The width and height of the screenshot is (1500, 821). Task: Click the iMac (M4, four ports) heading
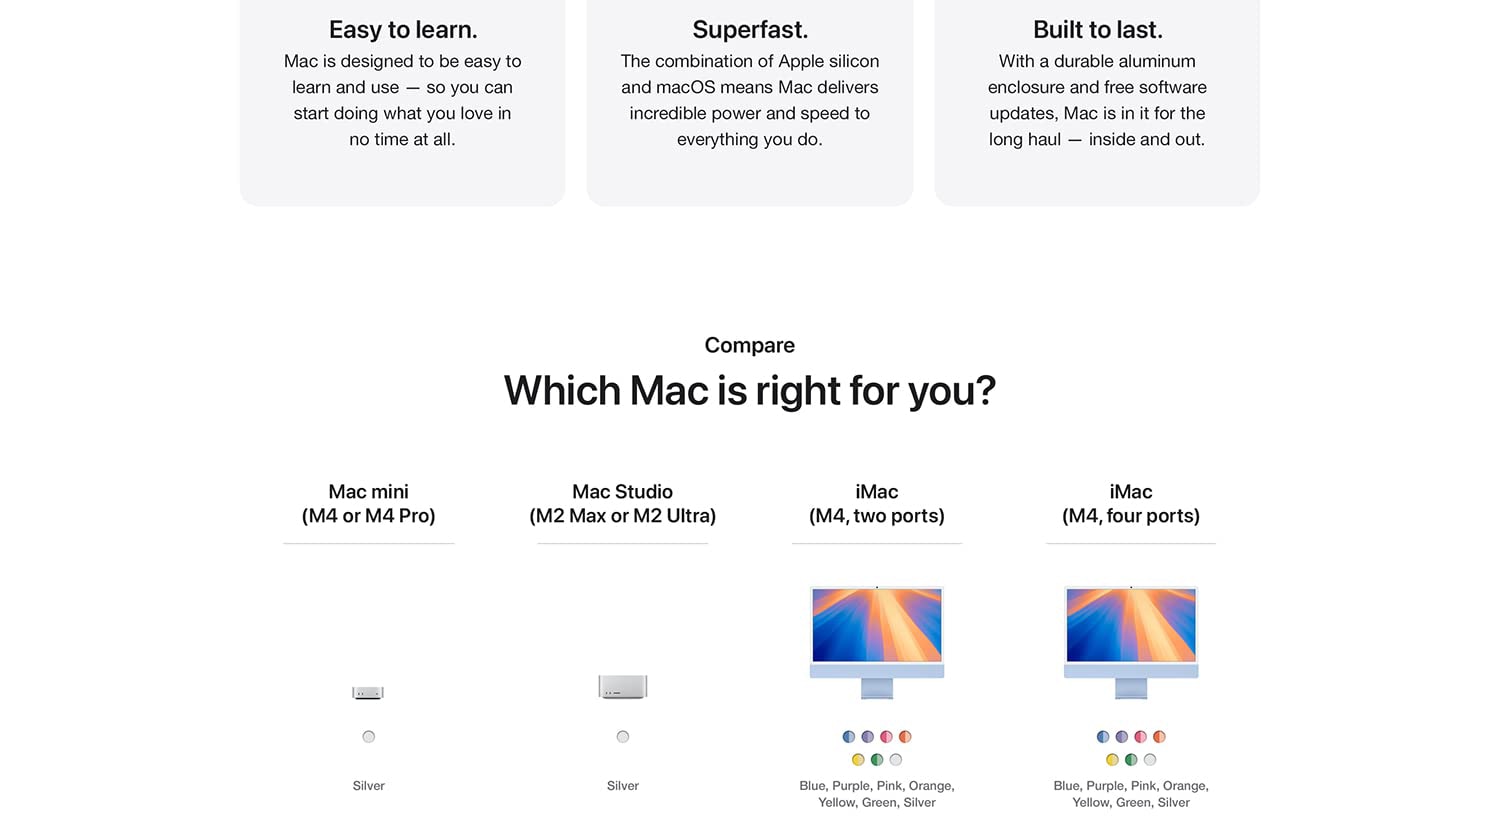(x=1131, y=504)
